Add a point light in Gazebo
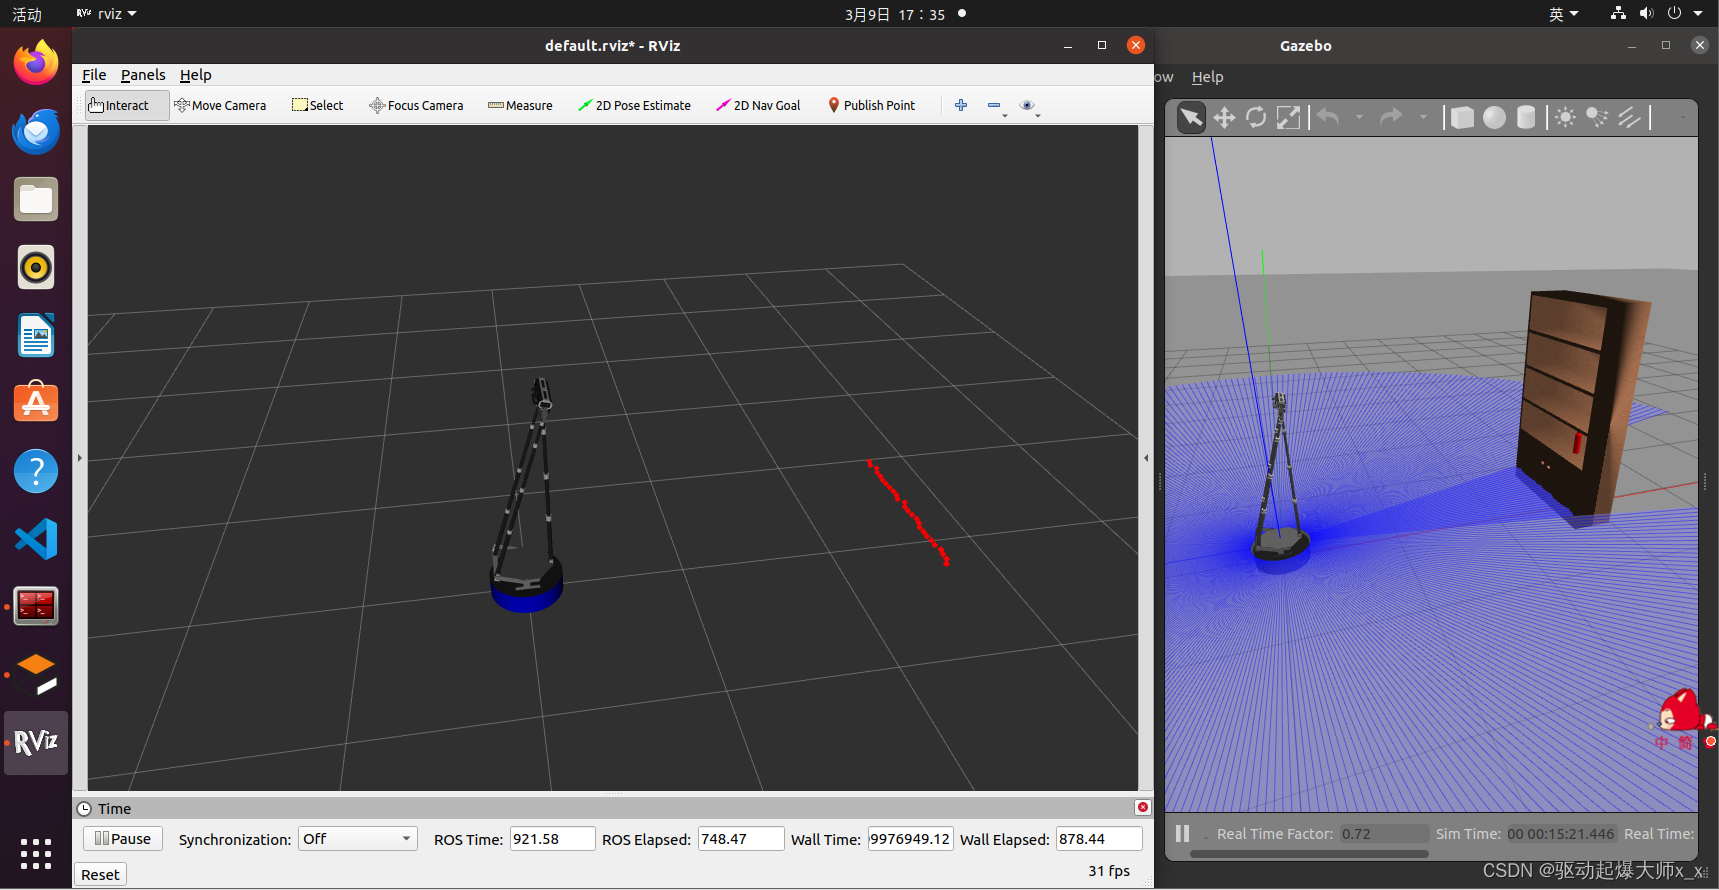Screen dimensions: 1719x890 pyautogui.click(x=1565, y=118)
